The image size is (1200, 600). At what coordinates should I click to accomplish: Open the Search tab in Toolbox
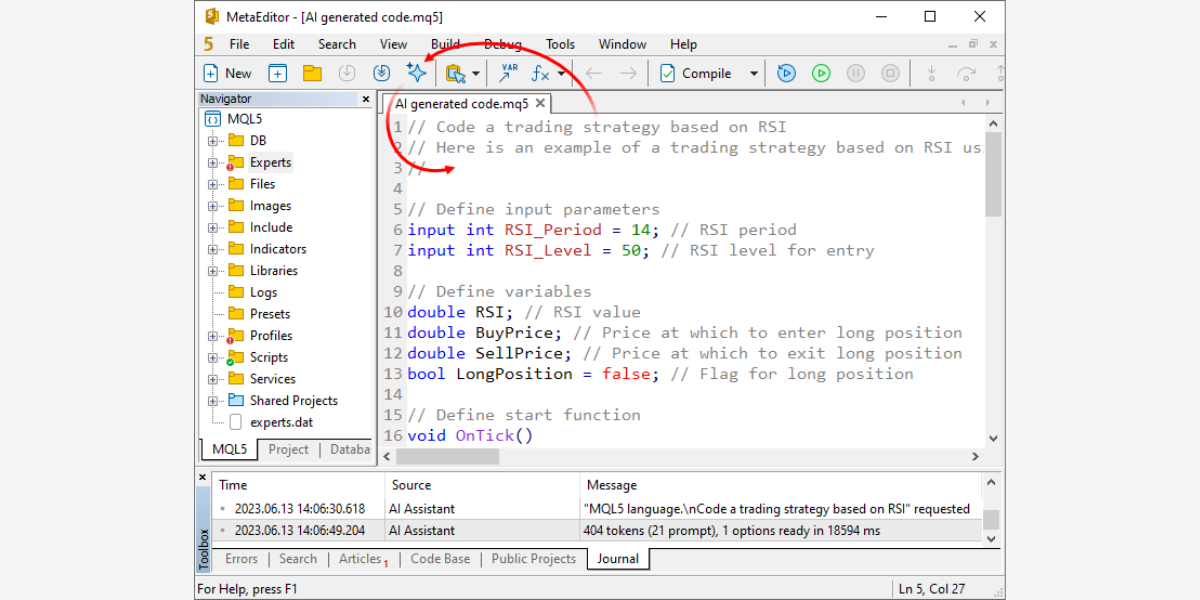(298, 559)
